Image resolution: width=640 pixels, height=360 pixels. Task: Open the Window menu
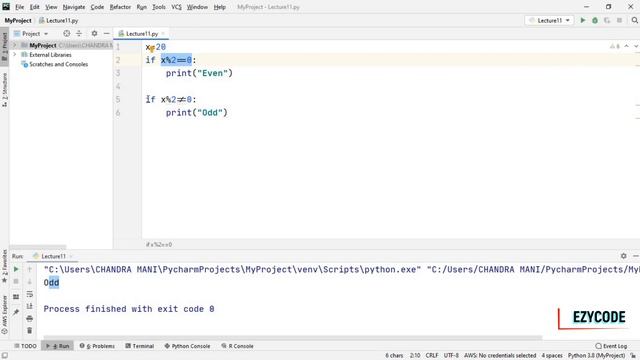tap(197, 7)
